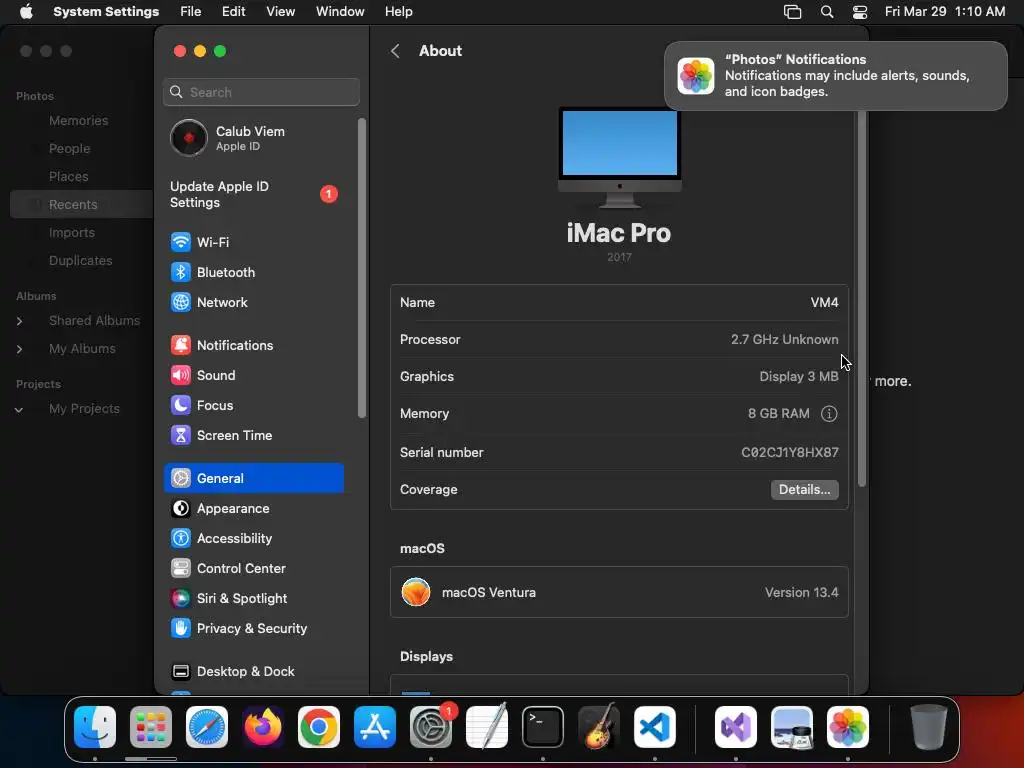Screen dimensions: 1024x768
Task: Open the Apple menu
Action: (x=26, y=12)
